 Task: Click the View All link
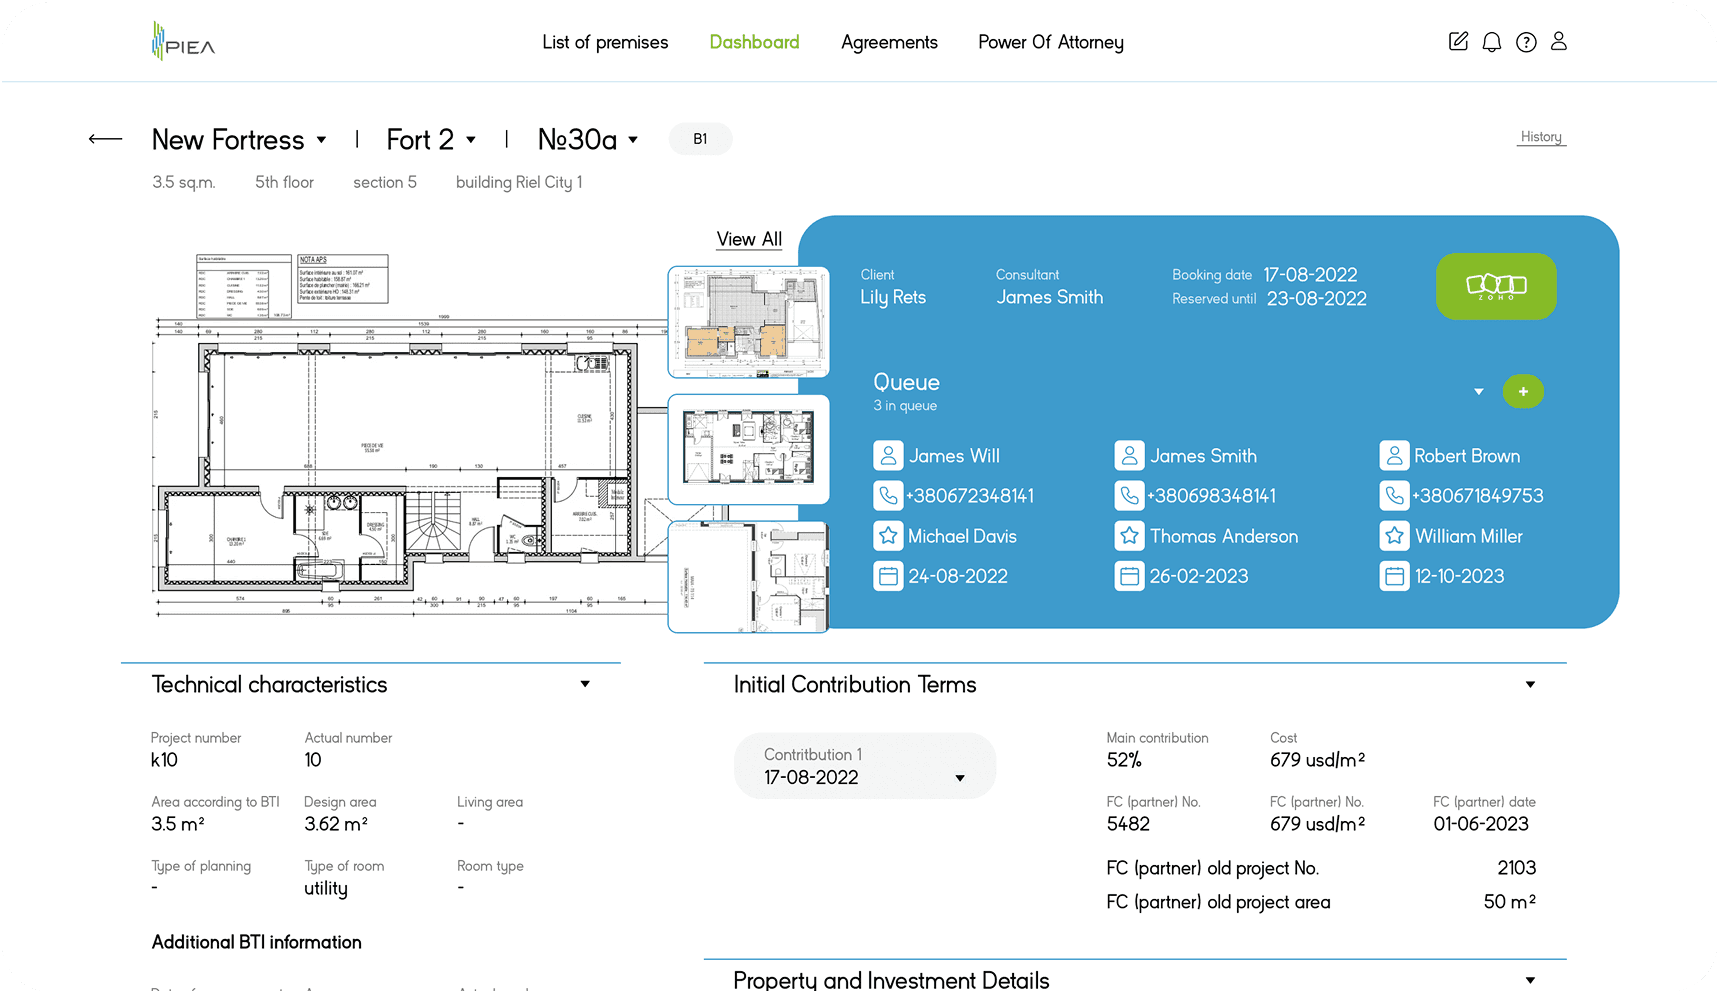click(749, 239)
